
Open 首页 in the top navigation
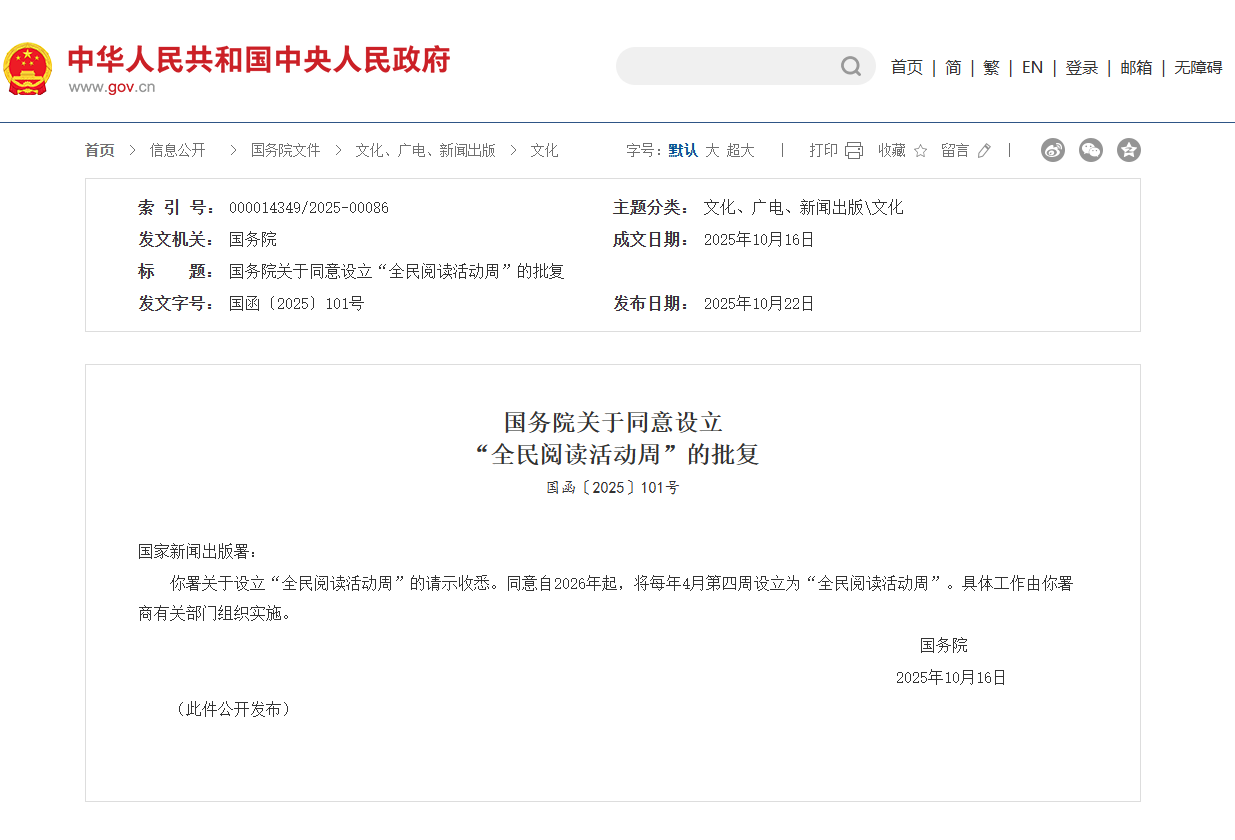906,67
